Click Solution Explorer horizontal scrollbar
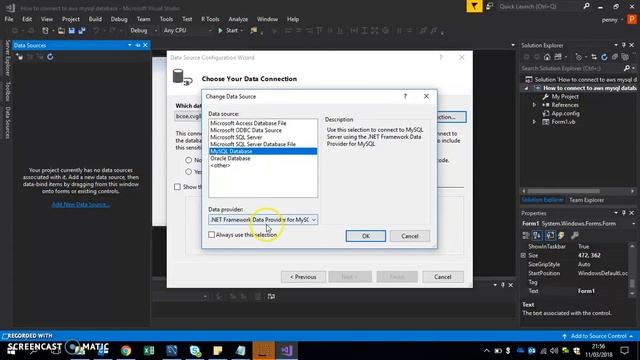This screenshot has width=640, height=360. pyautogui.click(x=563, y=191)
